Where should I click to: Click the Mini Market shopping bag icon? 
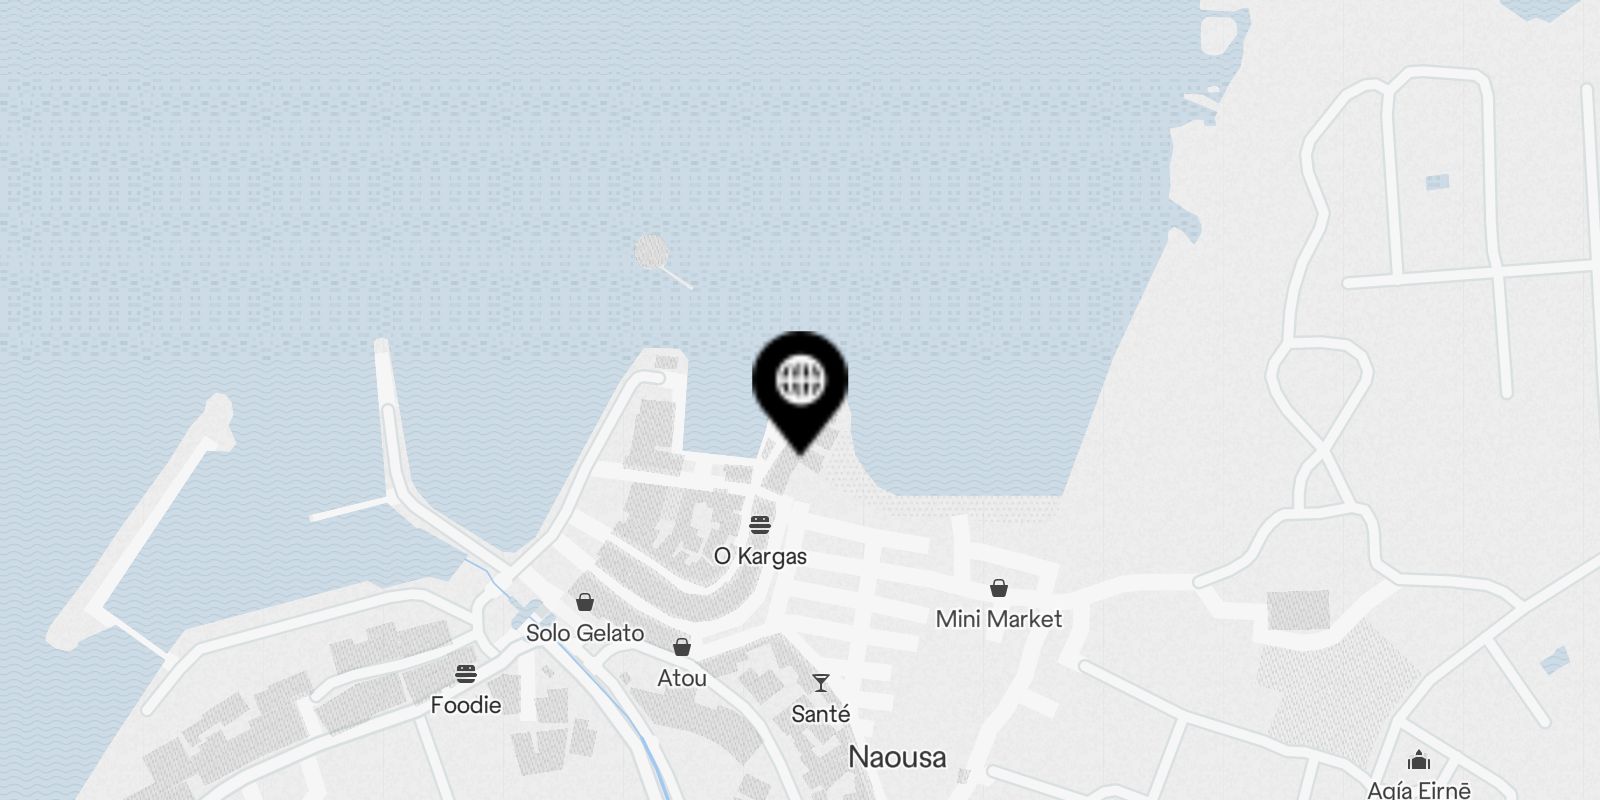tap(998, 588)
